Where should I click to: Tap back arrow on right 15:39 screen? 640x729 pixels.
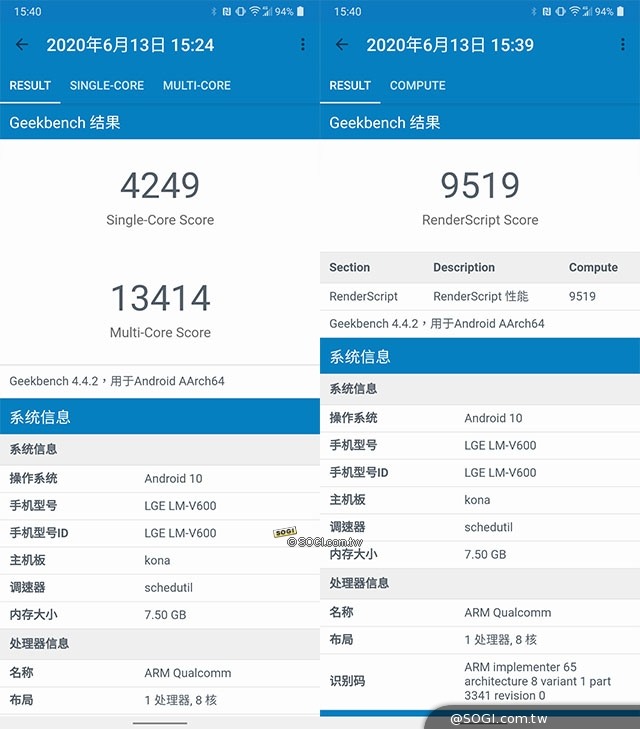pos(342,45)
